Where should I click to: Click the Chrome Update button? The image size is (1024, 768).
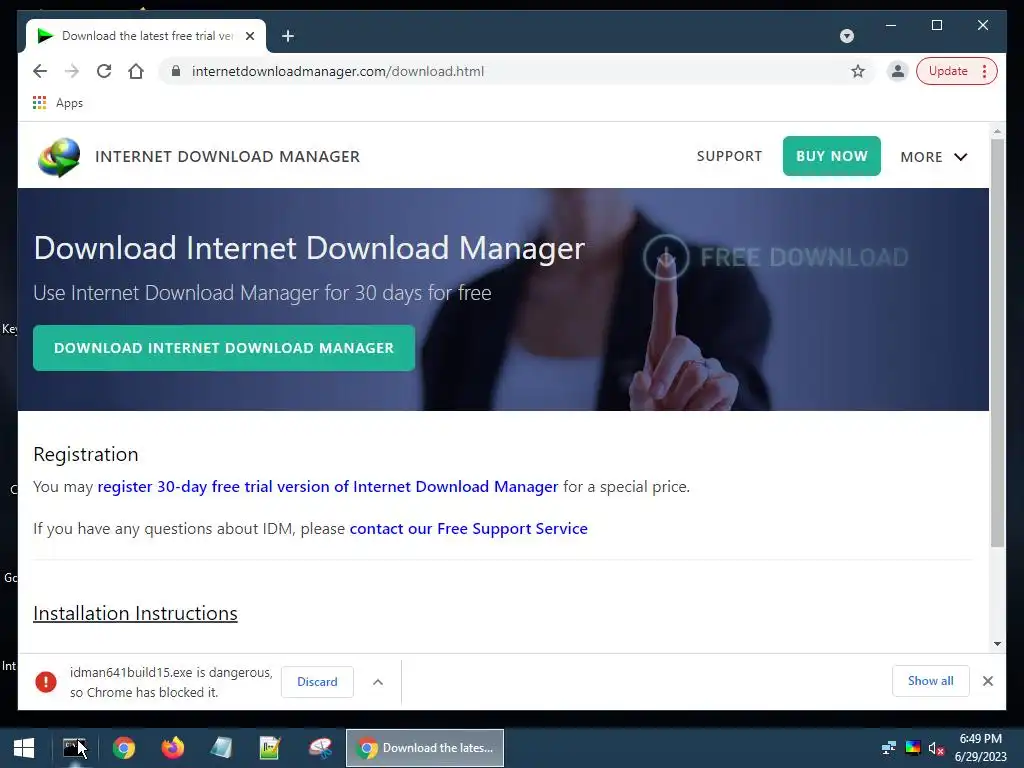pos(948,71)
